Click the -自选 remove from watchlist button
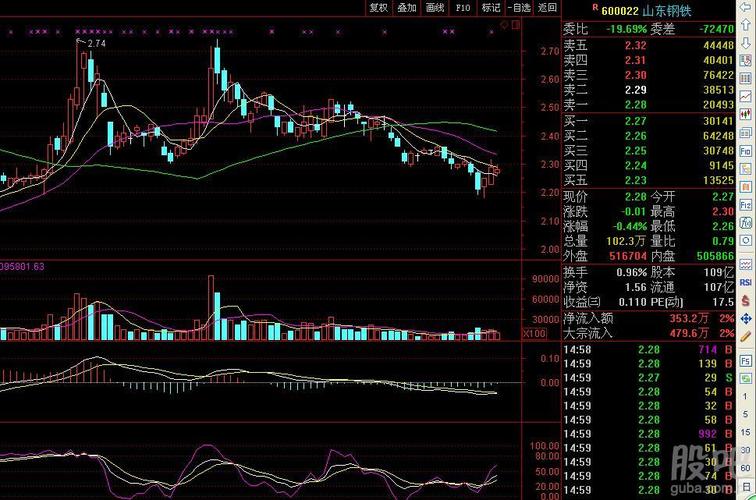Viewport: 756px width, 500px height. point(519,7)
